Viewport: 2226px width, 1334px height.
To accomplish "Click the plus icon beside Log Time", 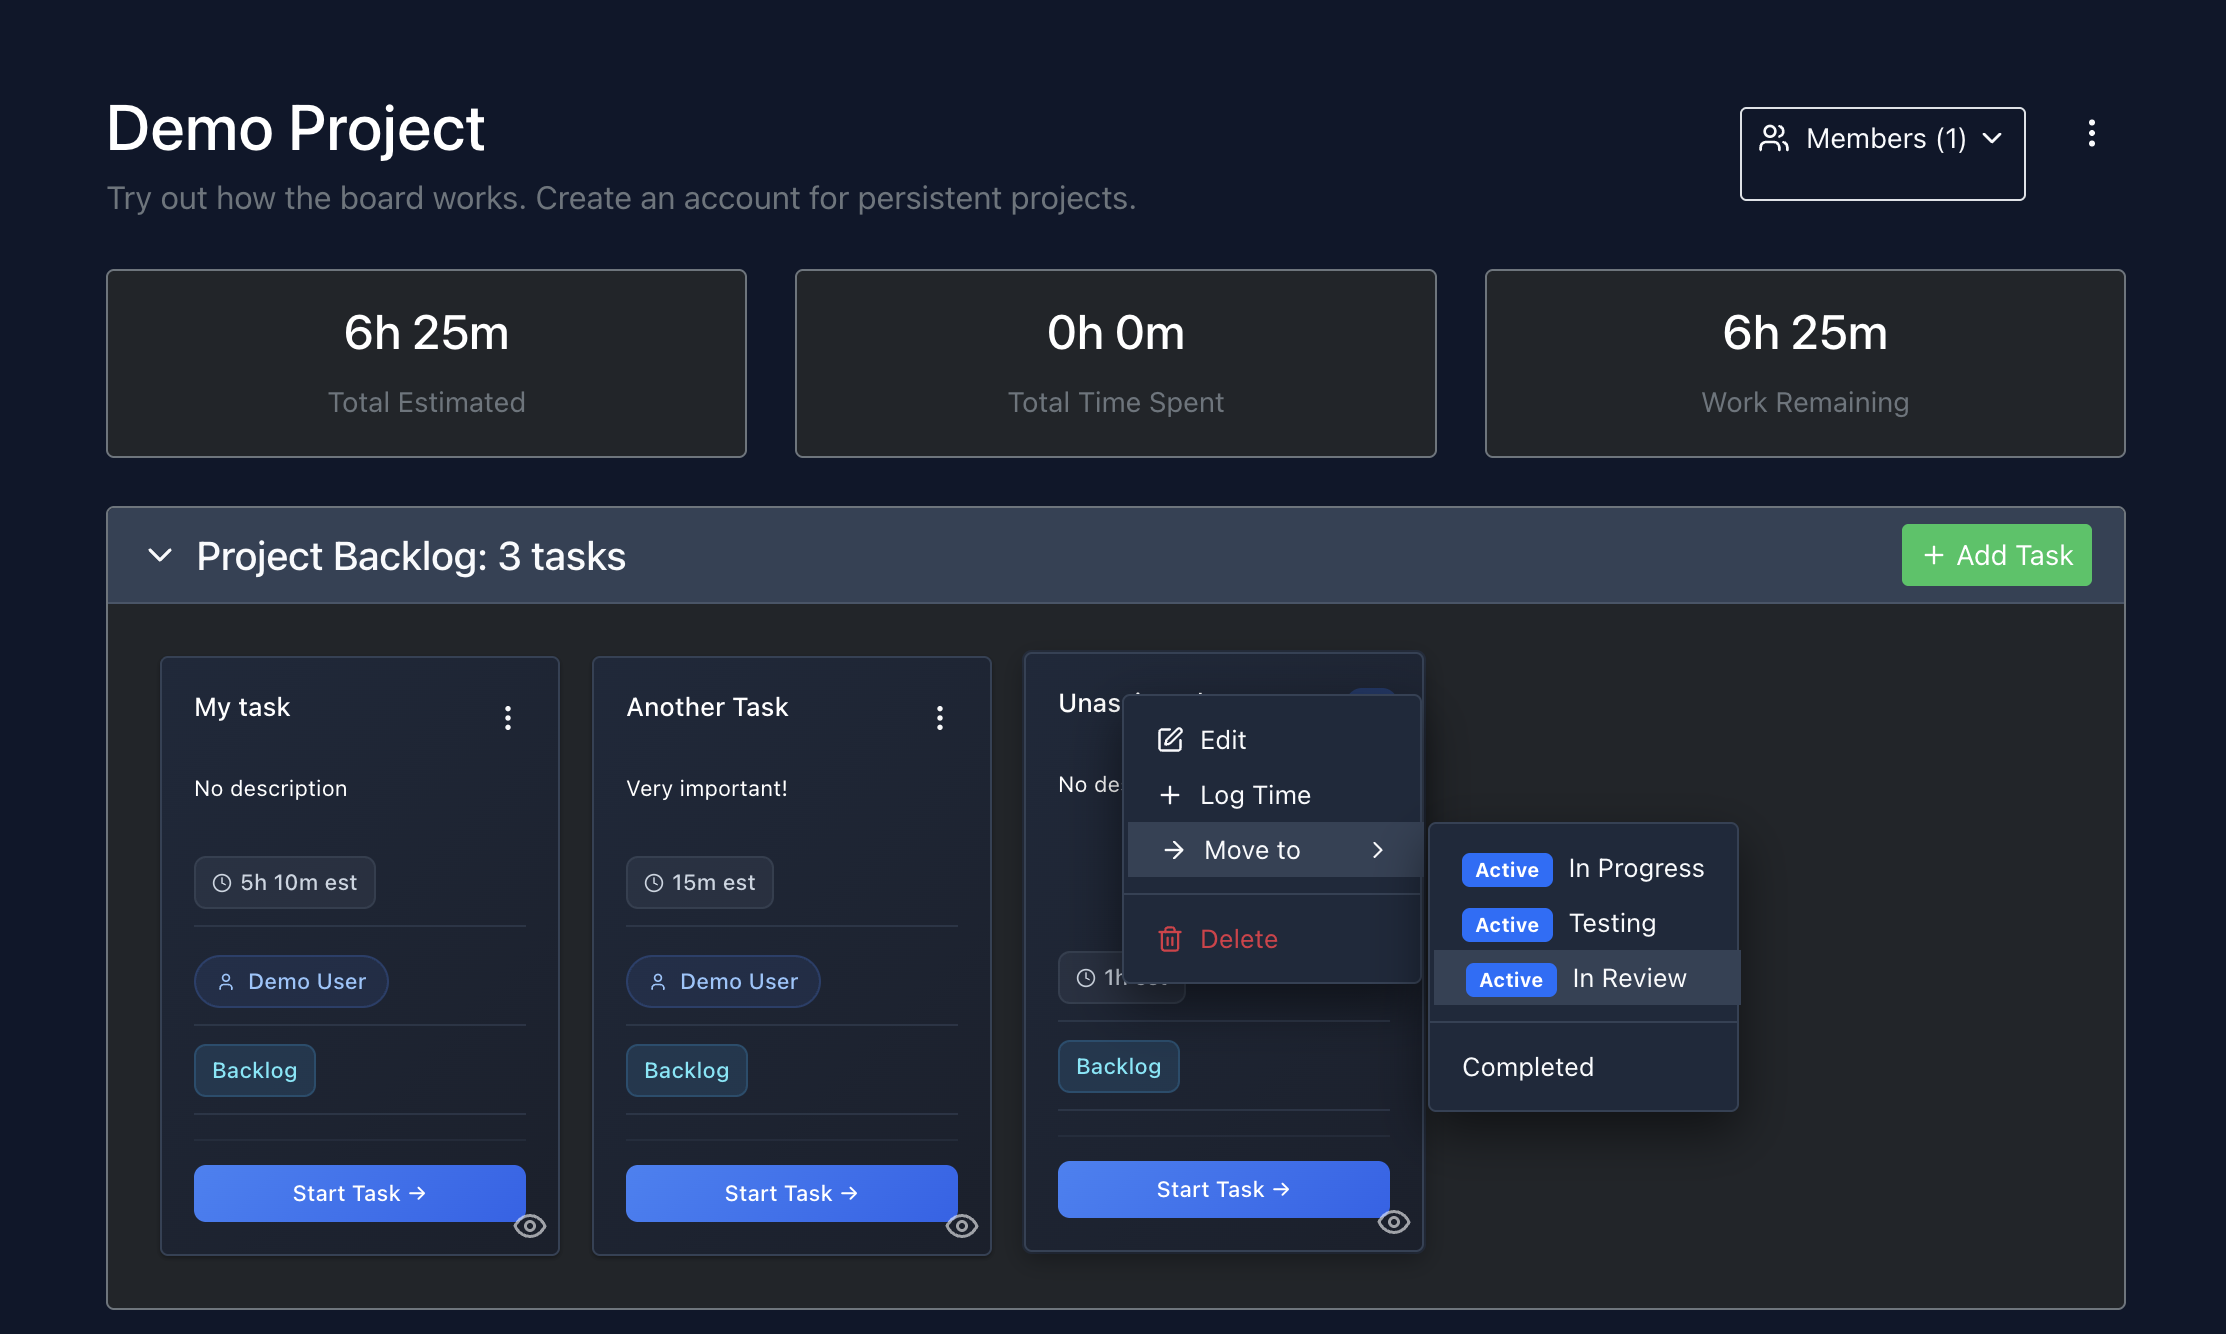I will [1170, 795].
